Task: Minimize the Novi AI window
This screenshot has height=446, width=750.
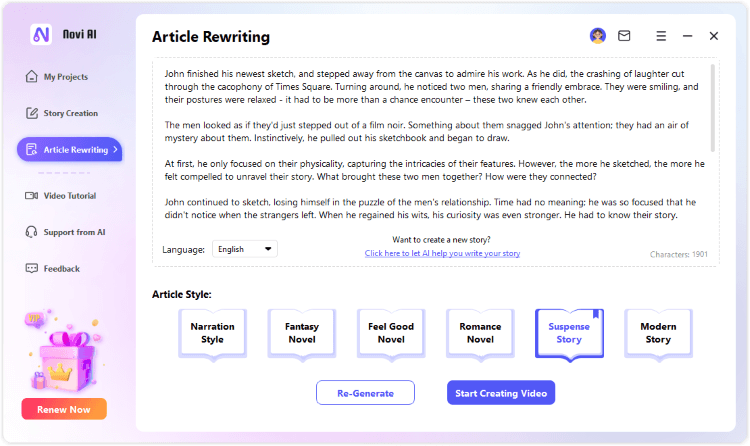Action: pyautogui.click(x=687, y=36)
